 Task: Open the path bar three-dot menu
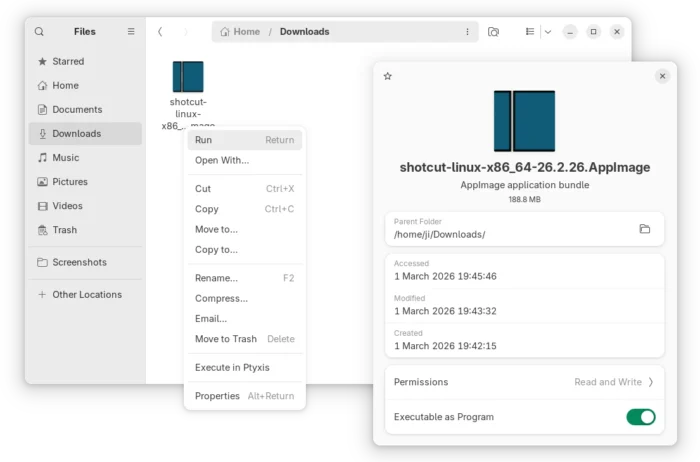click(467, 32)
